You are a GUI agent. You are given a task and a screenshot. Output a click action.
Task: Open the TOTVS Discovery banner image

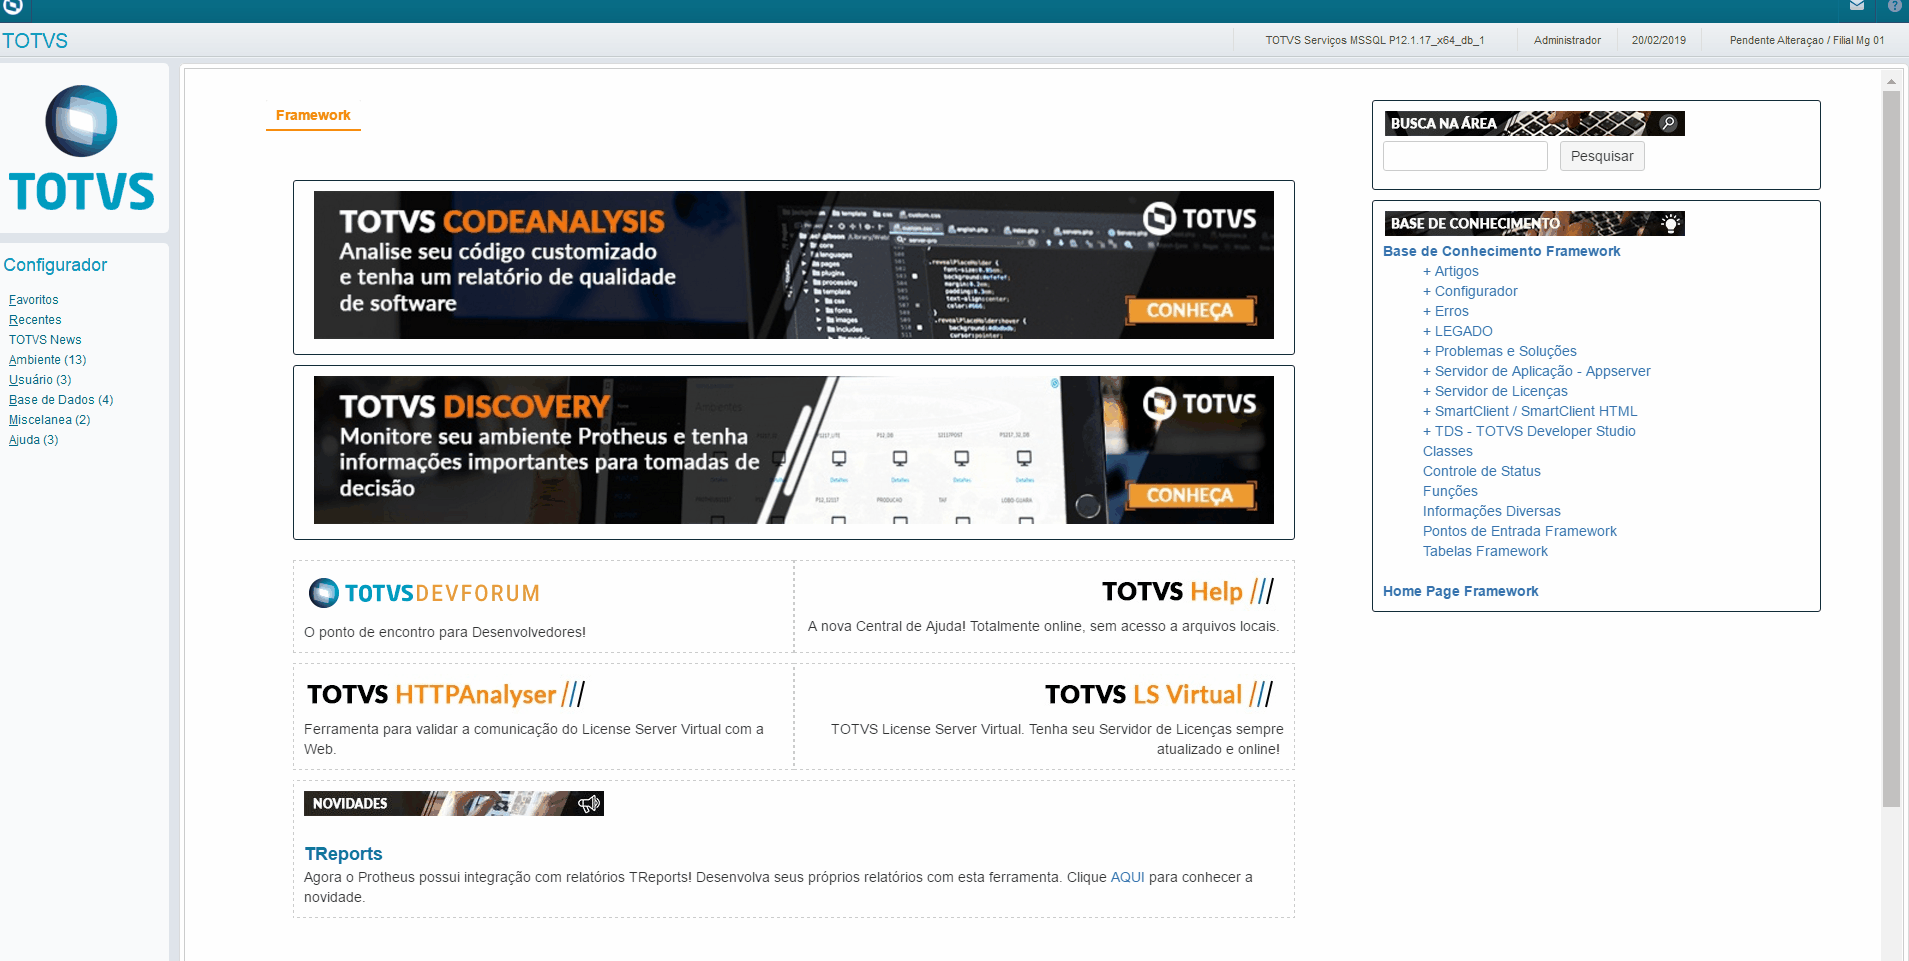tap(793, 450)
